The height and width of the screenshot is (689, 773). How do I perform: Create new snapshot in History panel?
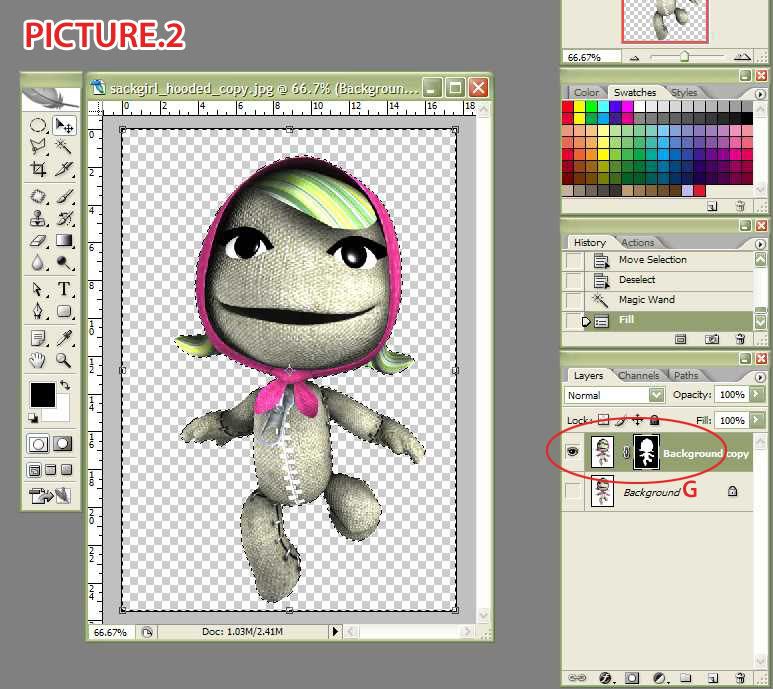click(x=711, y=339)
